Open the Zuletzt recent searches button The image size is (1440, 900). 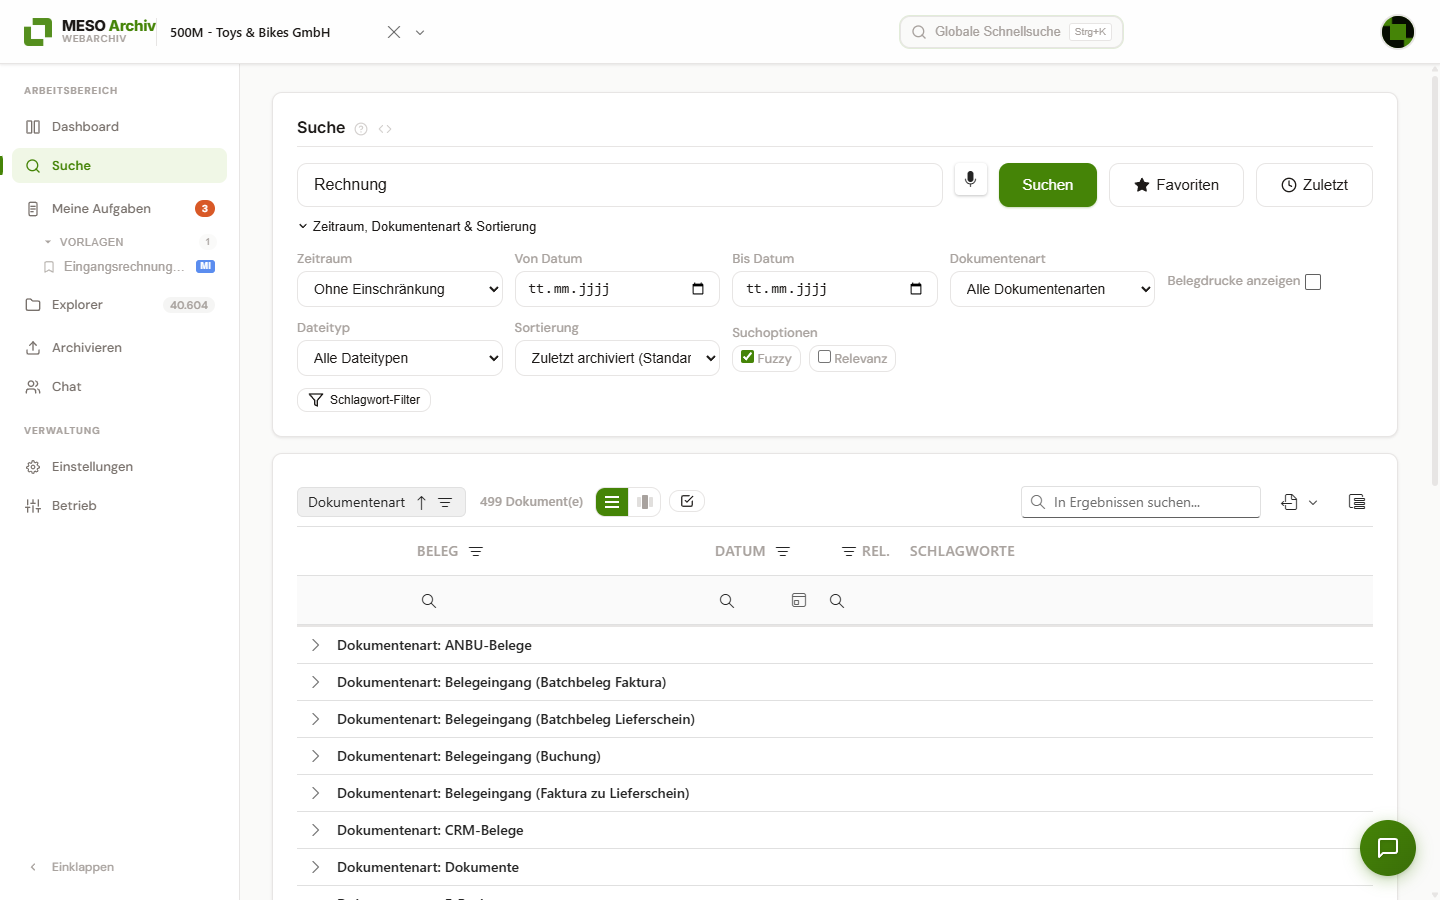(1314, 185)
